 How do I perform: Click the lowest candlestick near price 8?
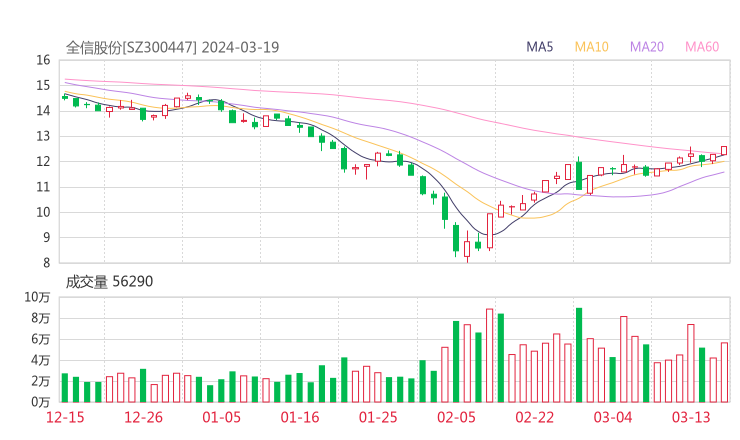467,248
